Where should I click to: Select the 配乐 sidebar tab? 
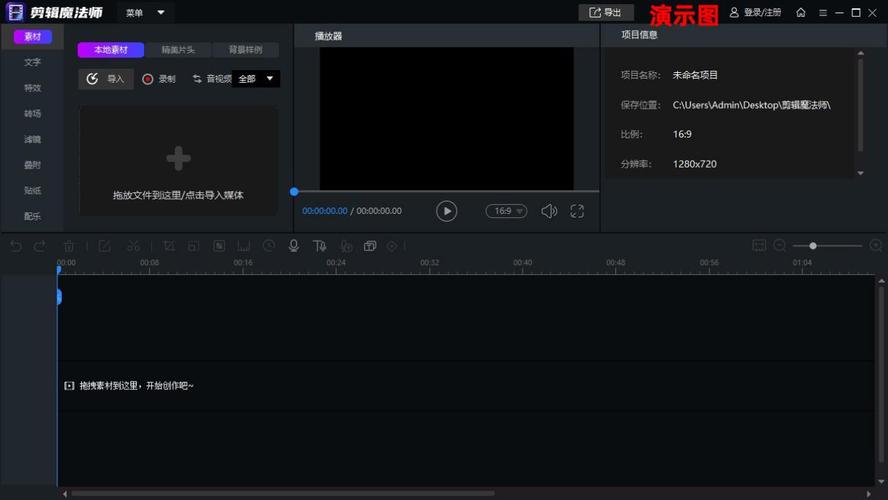click(x=33, y=216)
